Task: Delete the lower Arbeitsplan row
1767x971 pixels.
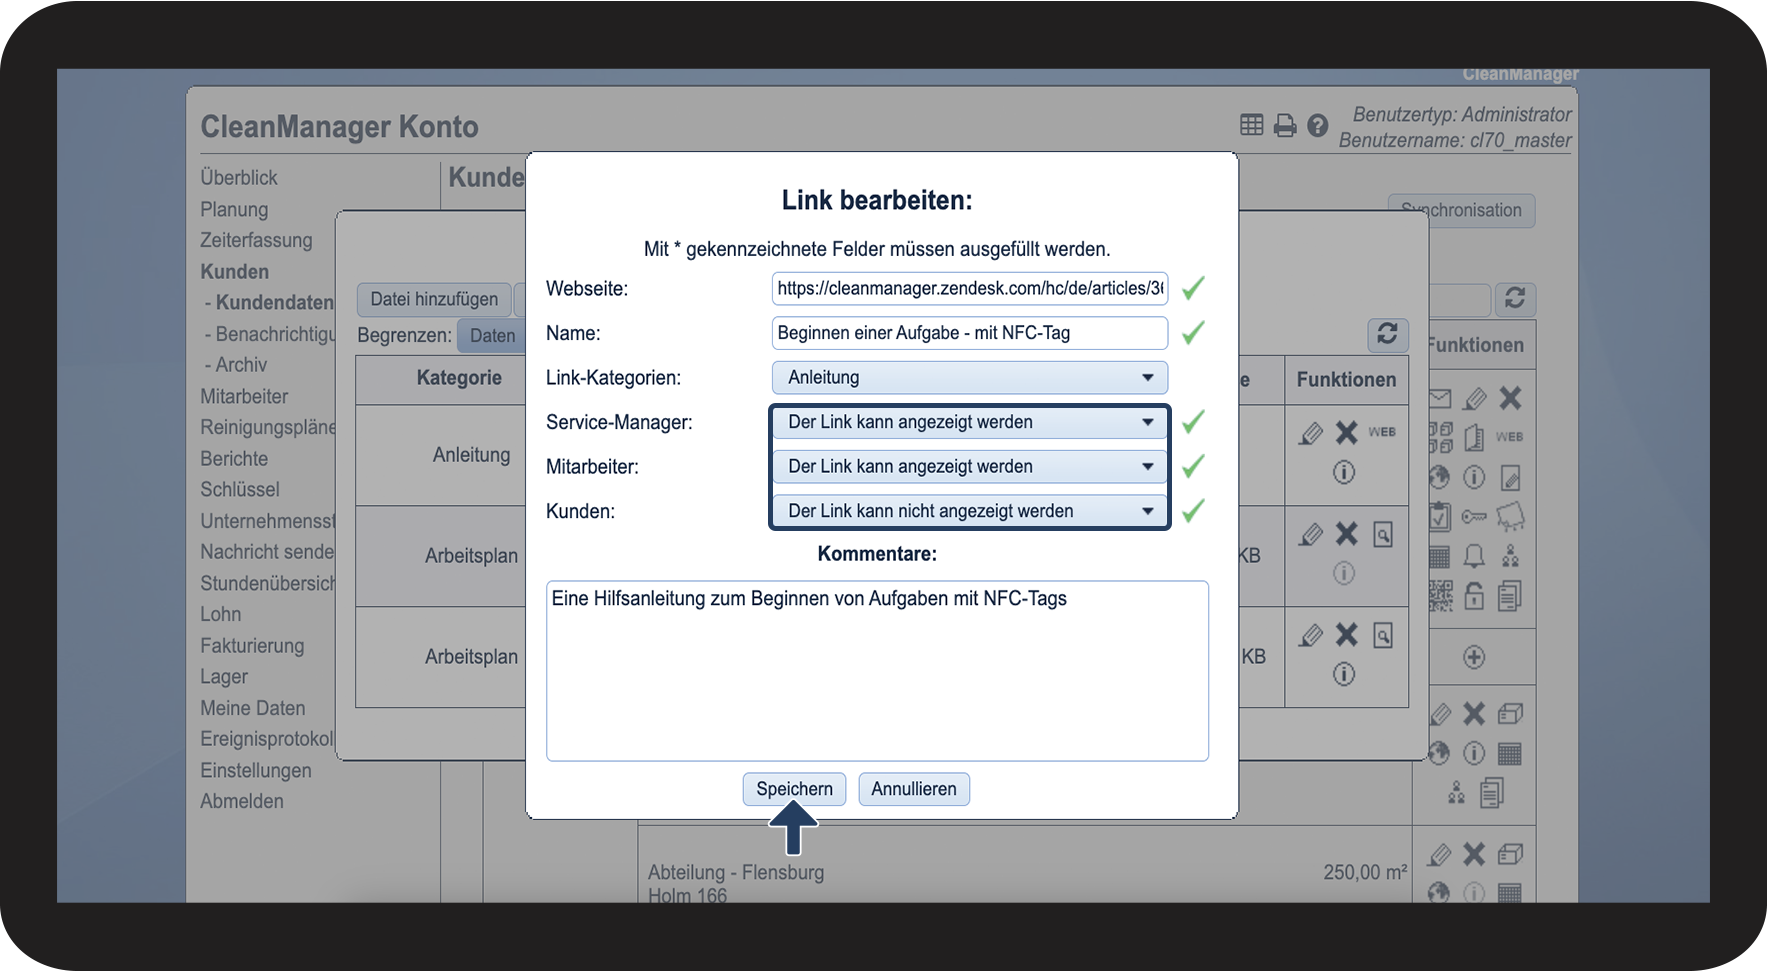Action: pyautogui.click(x=1347, y=635)
